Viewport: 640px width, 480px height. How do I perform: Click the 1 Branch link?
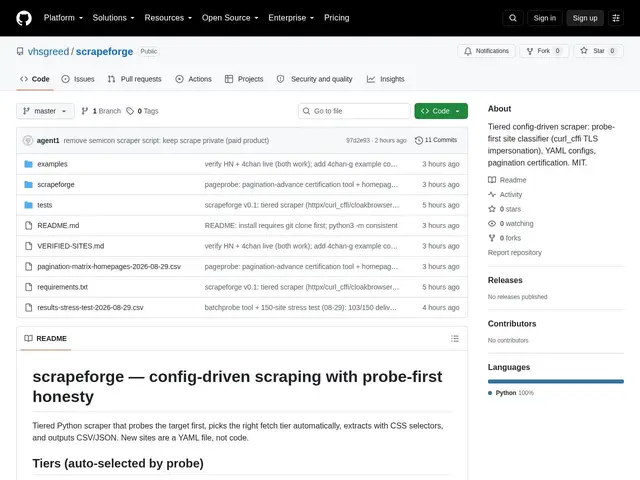pos(102,111)
